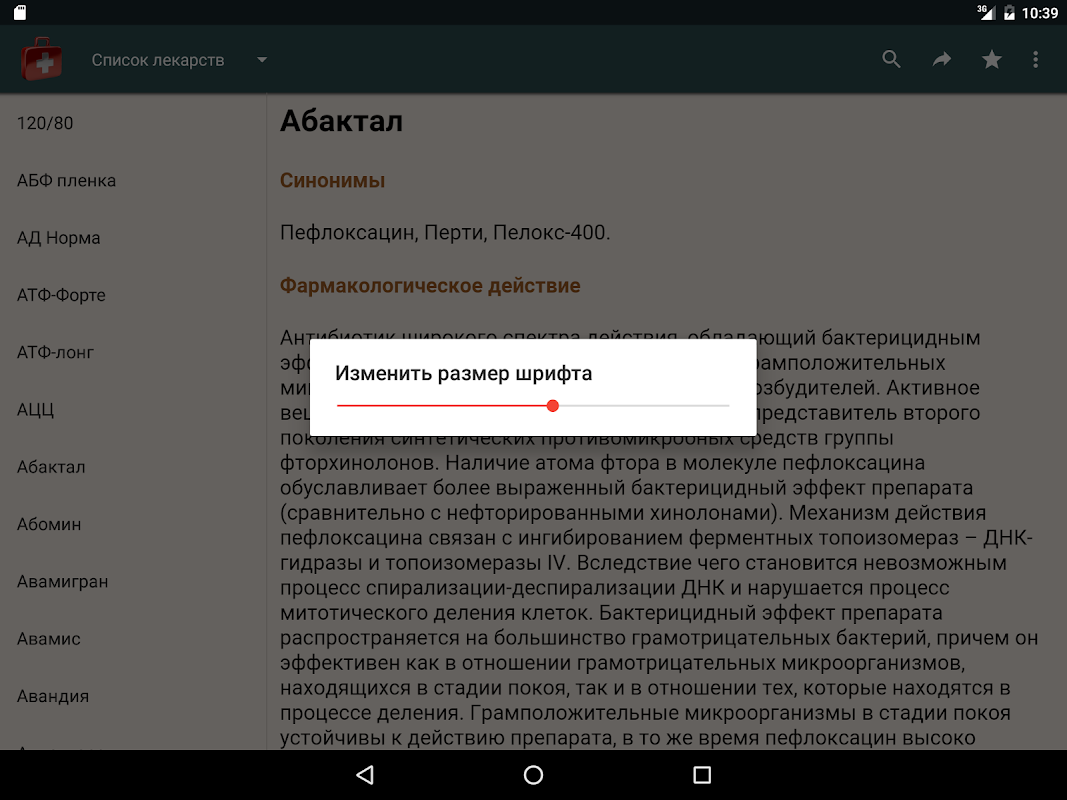Share the Абактал article via share arrow

[x=941, y=60]
